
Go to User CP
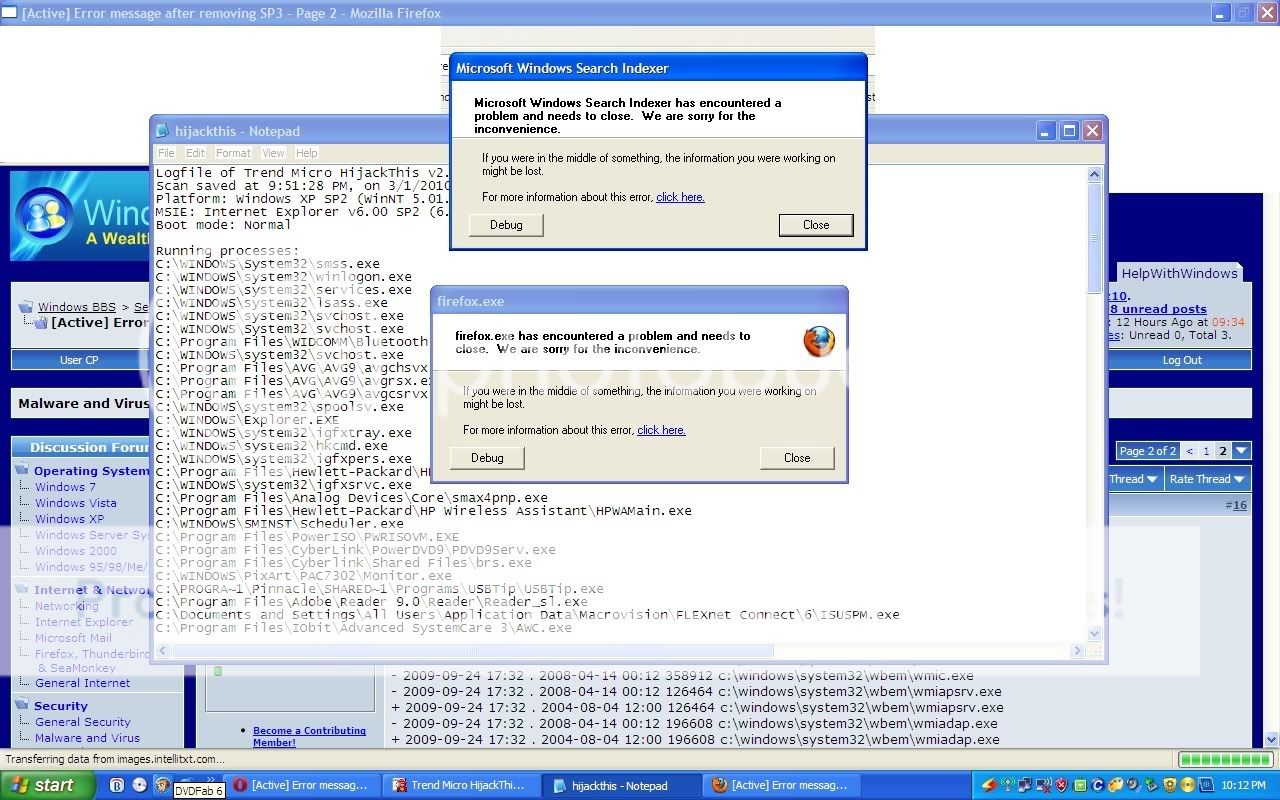[x=79, y=360]
